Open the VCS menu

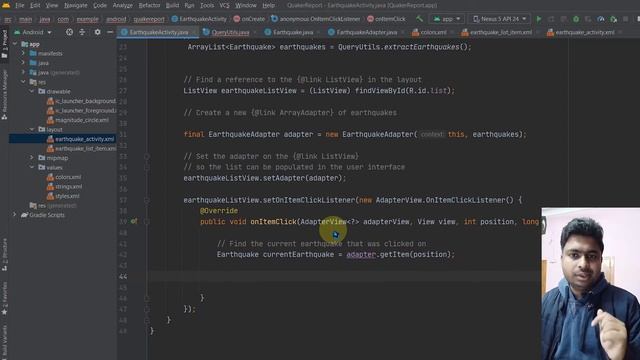pos(224,5)
